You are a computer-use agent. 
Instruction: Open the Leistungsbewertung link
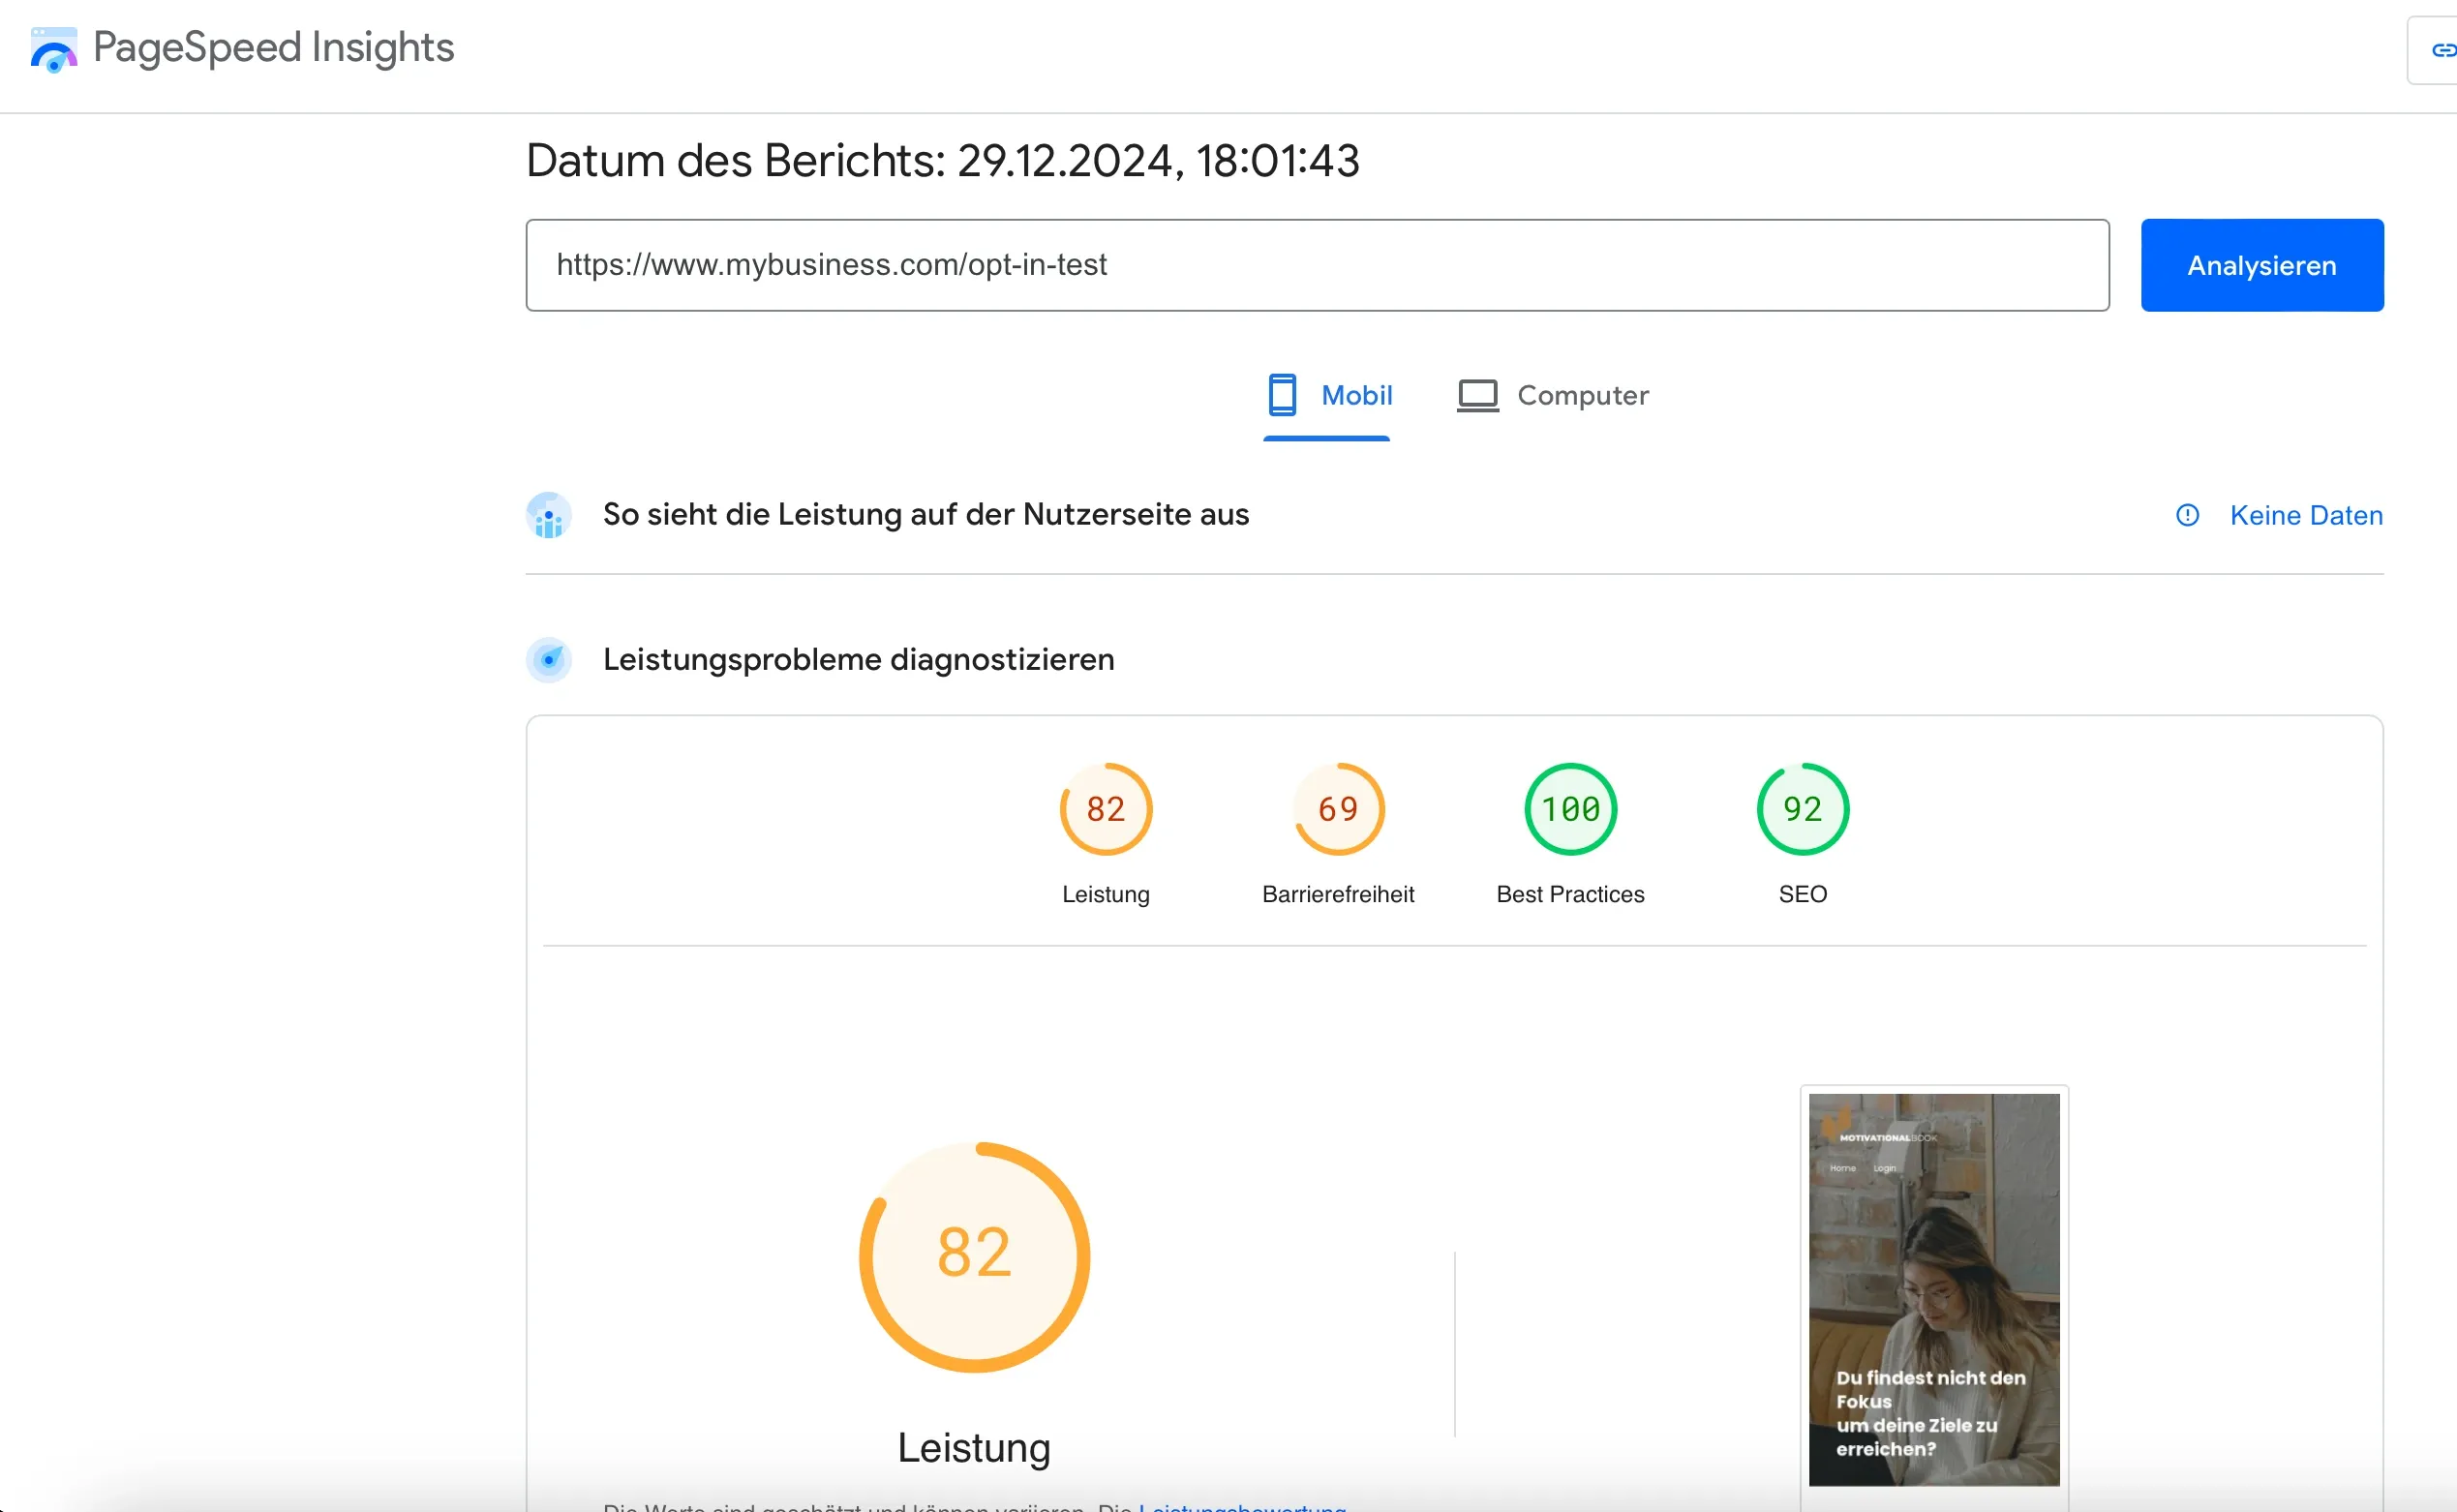pos(1243,1505)
